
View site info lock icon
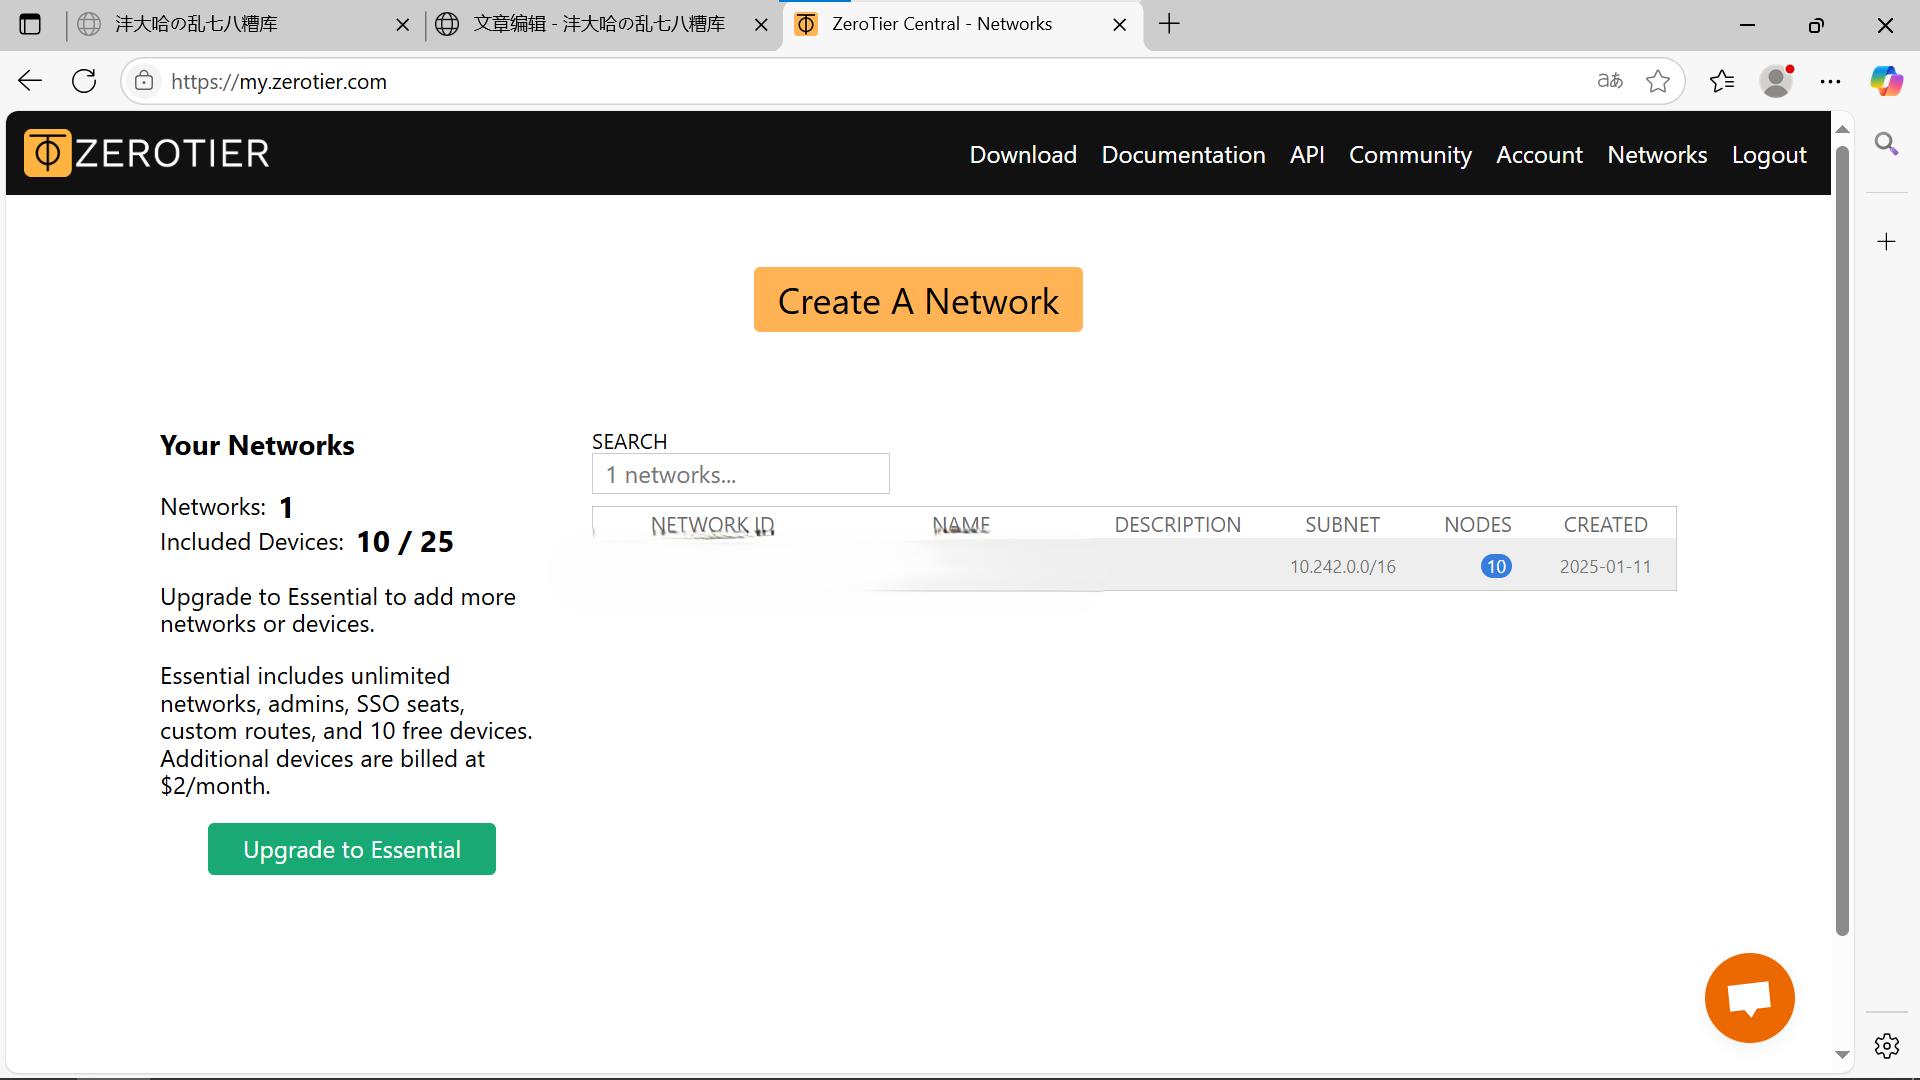pyautogui.click(x=144, y=81)
